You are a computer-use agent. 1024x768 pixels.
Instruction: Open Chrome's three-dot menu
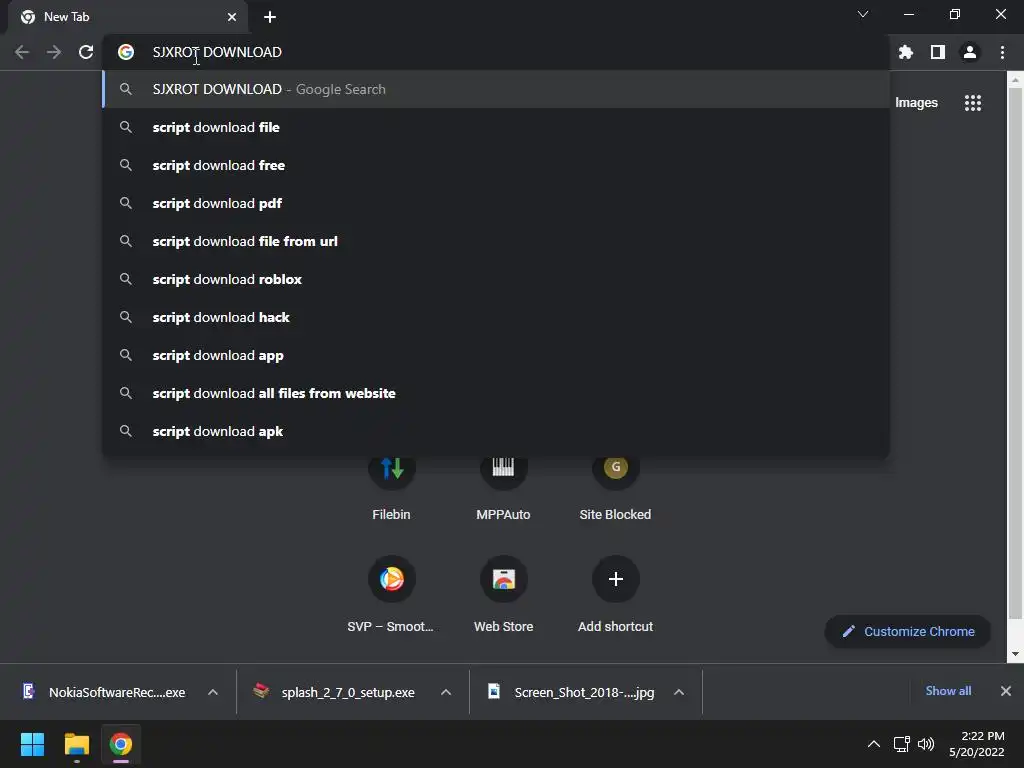(1002, 52)
